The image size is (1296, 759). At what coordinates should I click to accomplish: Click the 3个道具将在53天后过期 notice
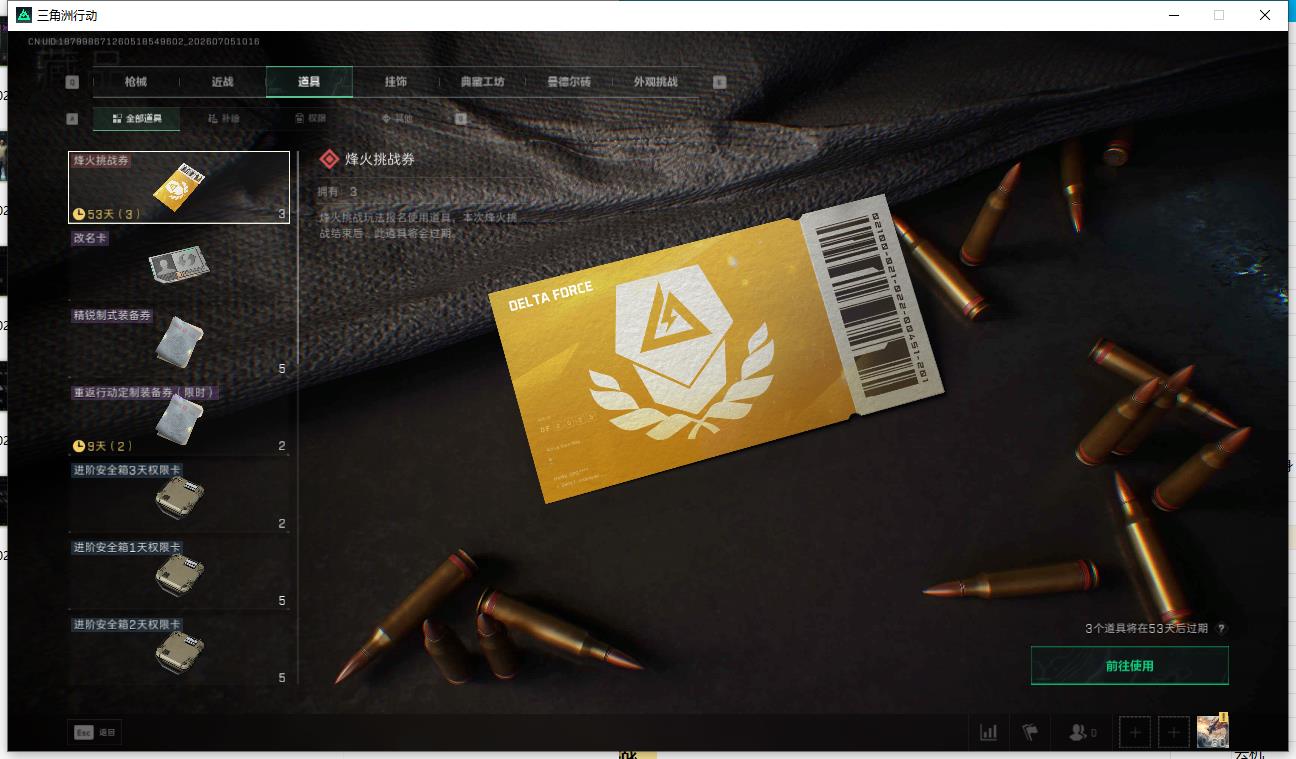click(x=1146, y=629)
